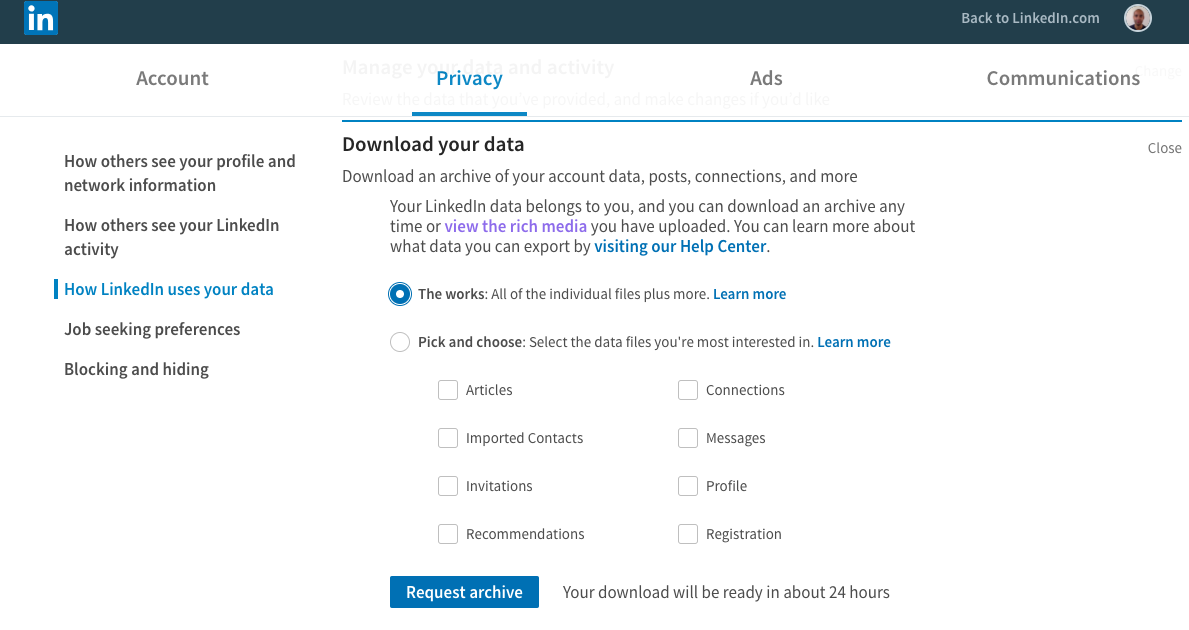This screenshot has height=630, width=1189.
Task: Enable the Connections checkbox
Action: pyautogui.click(x=688, y=390)
